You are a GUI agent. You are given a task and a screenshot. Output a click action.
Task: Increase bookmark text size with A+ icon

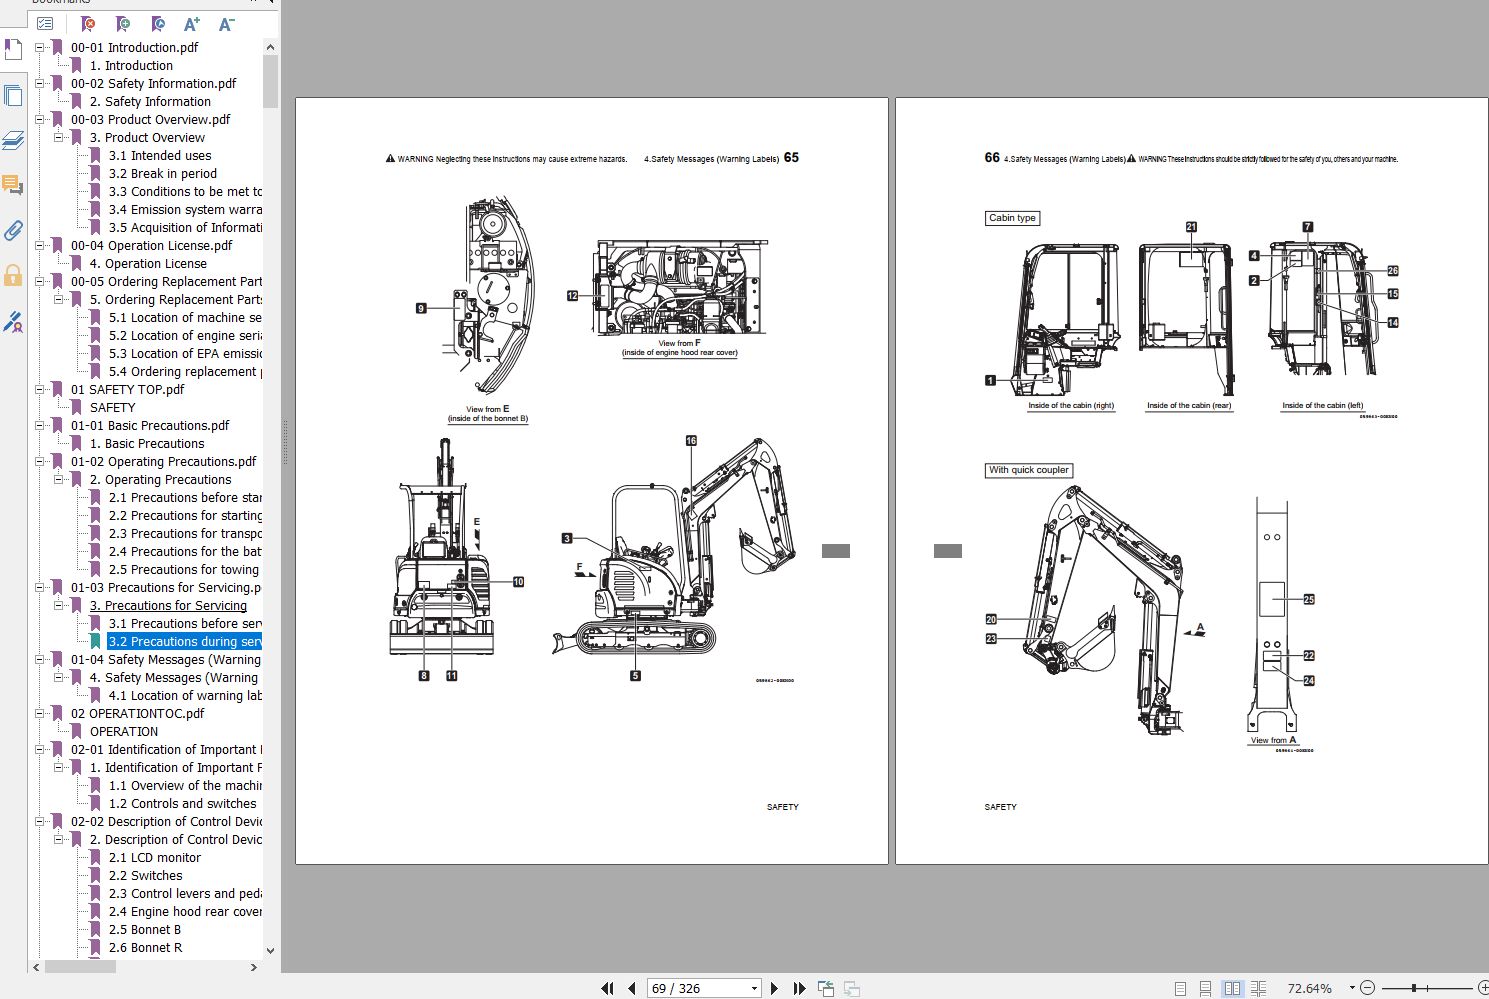tap(192, 23)
